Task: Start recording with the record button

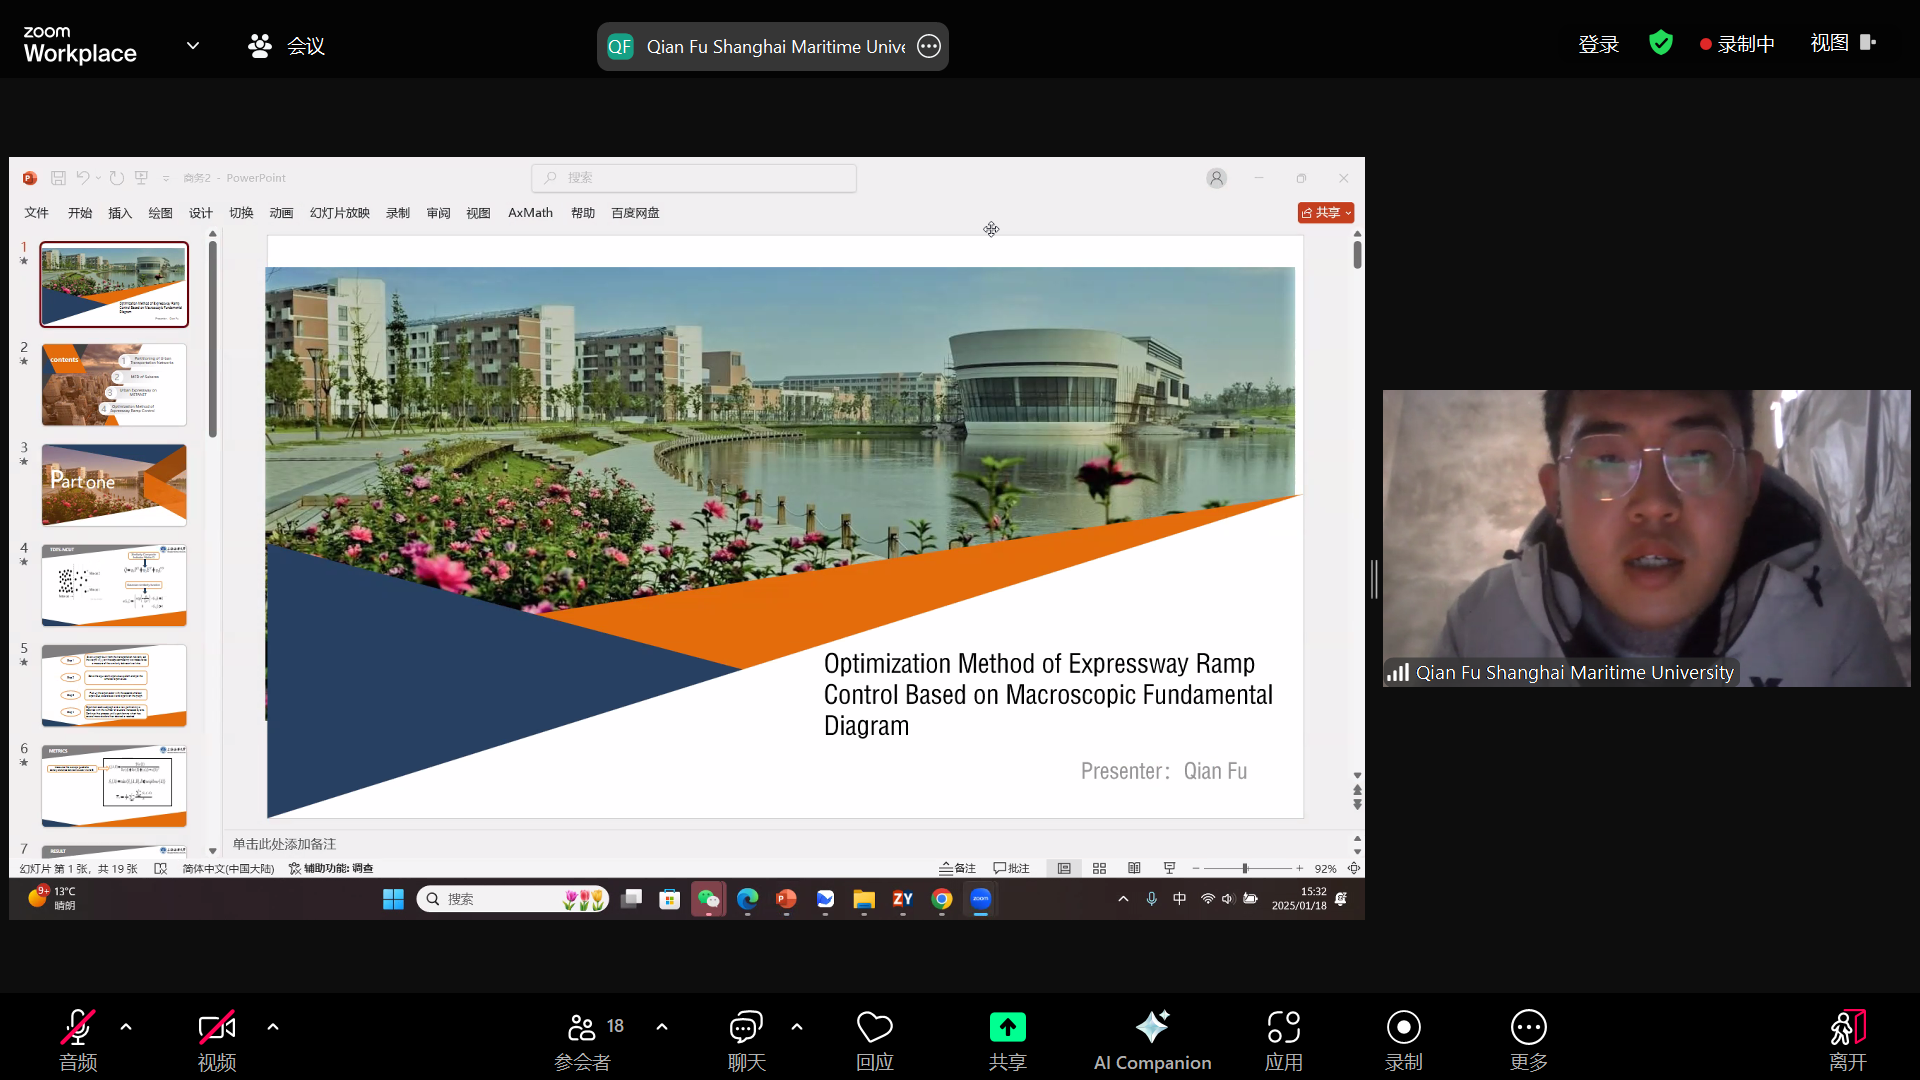Action: 1404,1040
